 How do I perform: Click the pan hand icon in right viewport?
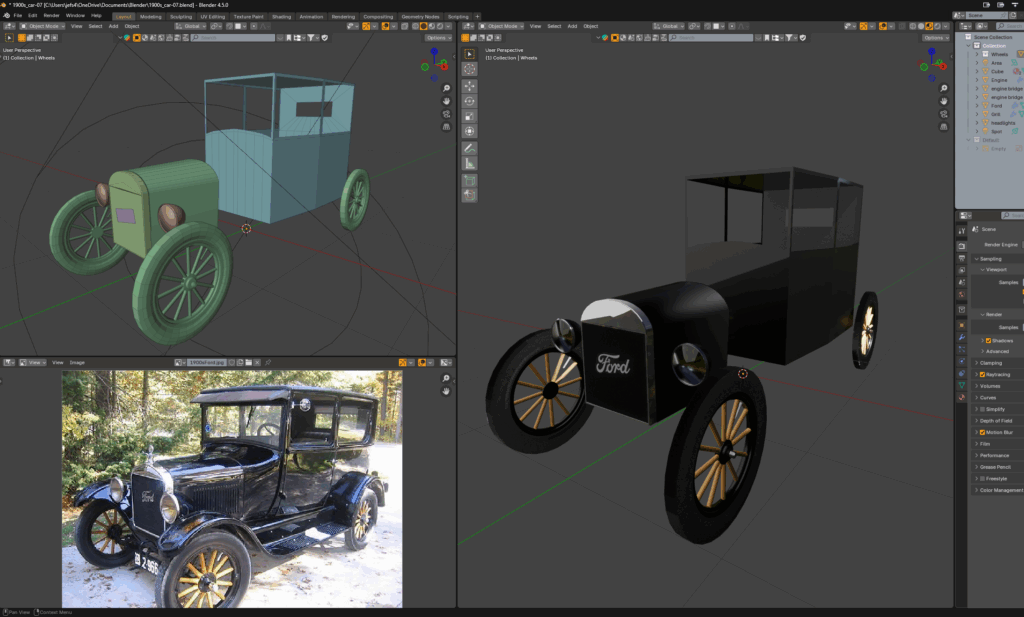944,101
